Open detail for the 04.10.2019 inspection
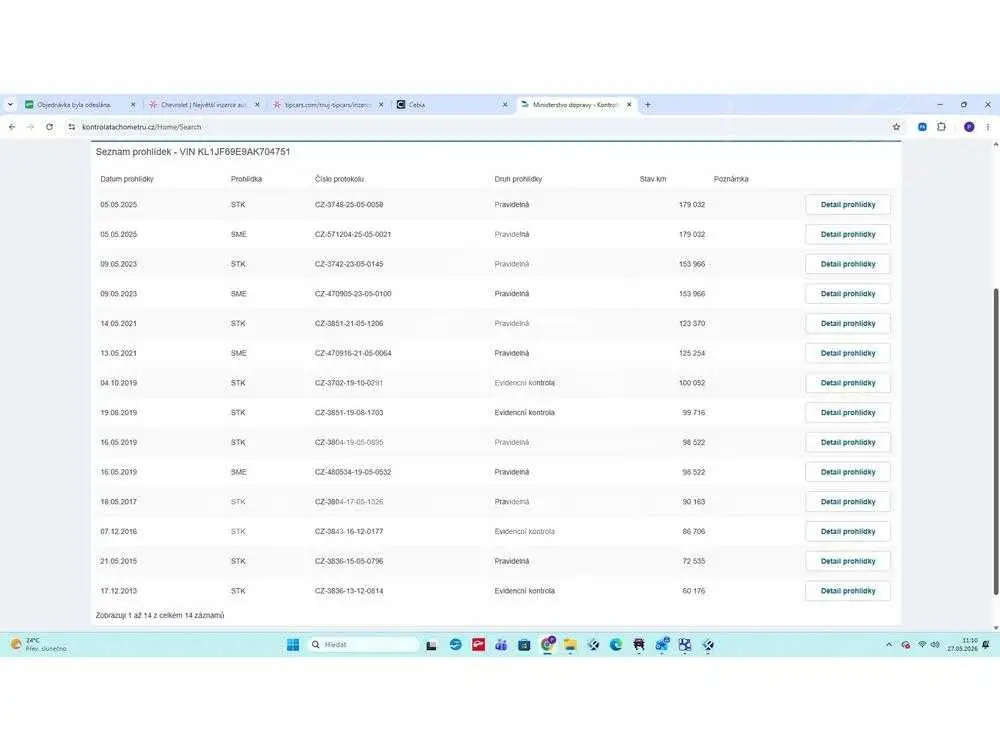This screenshot has height=750, width=1000. tap(848, 383)
